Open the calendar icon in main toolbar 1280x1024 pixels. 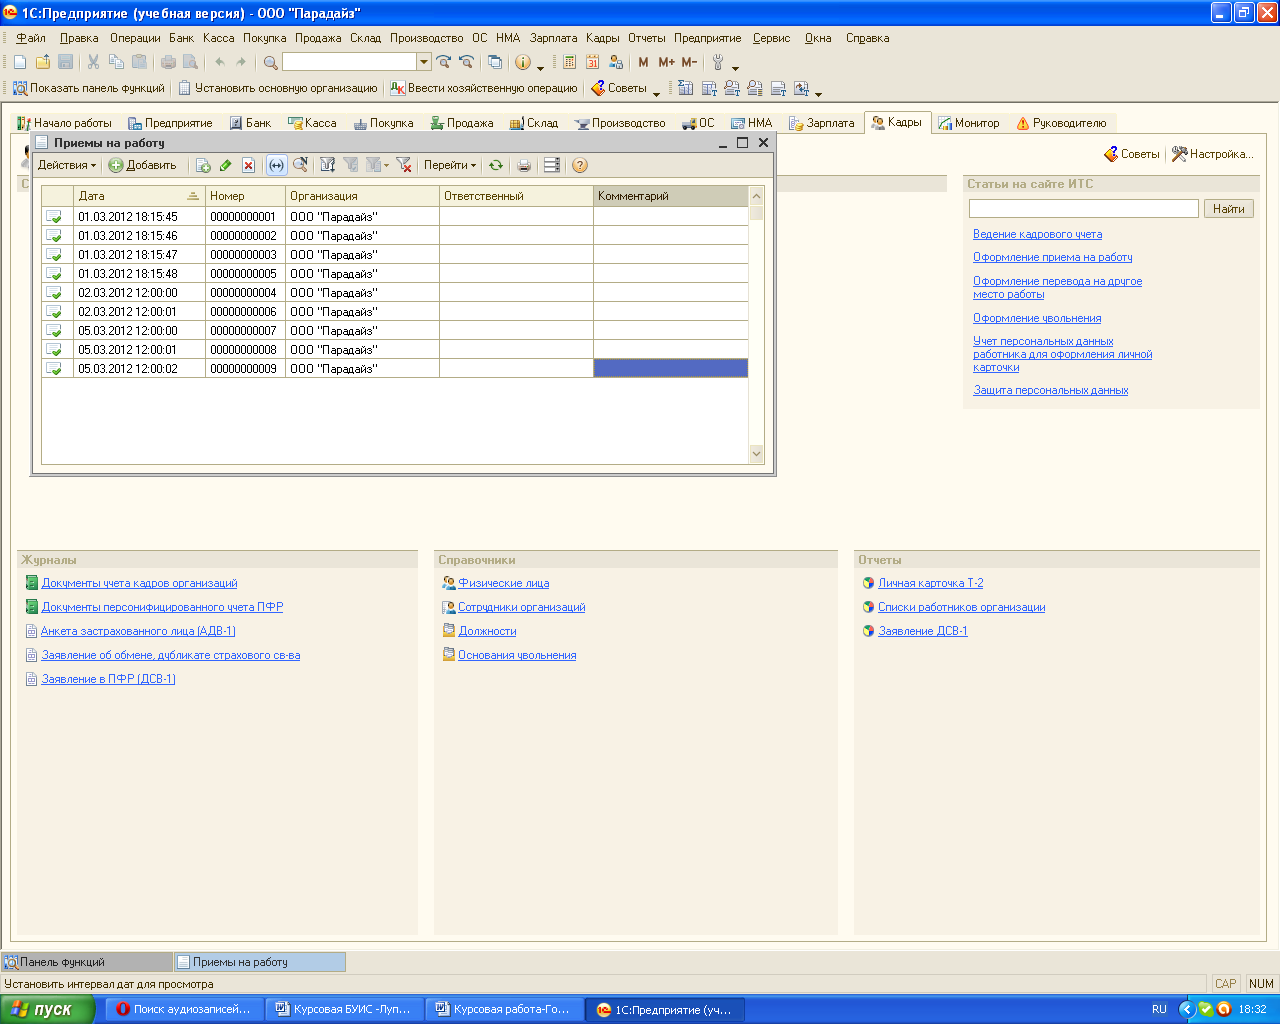click(x=593, y=62)
